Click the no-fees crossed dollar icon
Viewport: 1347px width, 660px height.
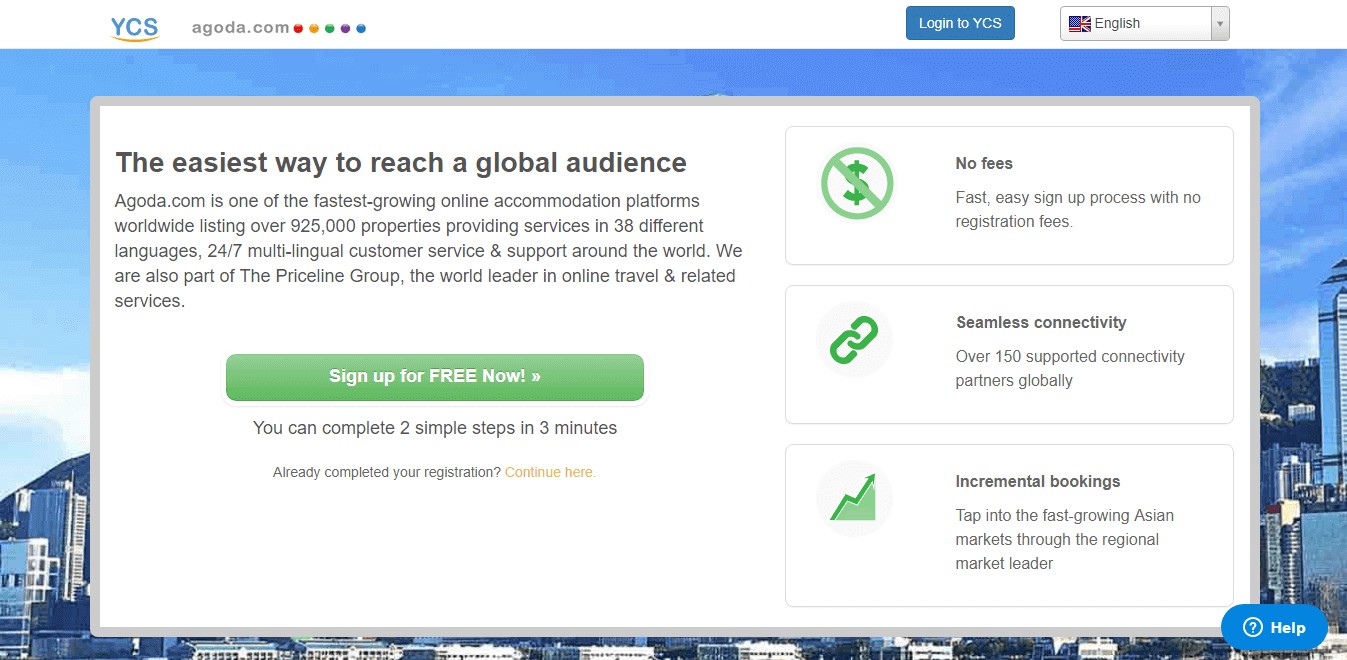tap(856, 183)
